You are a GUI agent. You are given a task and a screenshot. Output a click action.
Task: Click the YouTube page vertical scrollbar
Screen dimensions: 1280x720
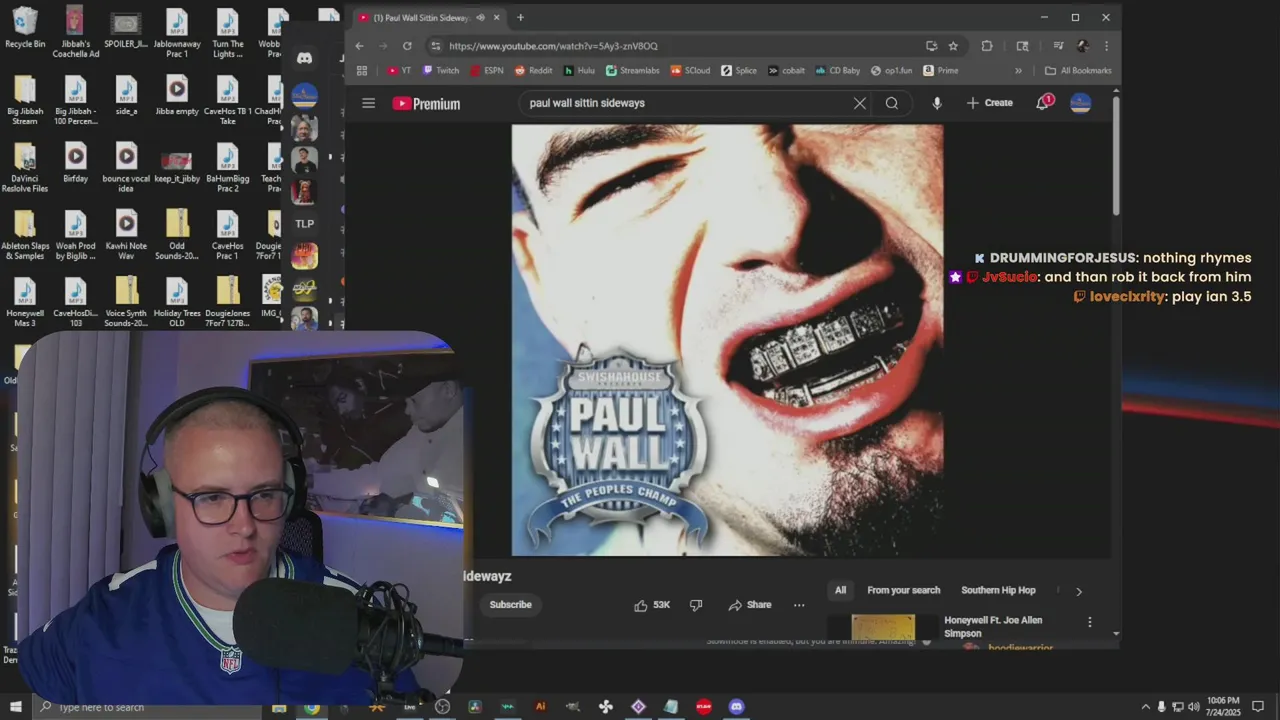pyautogui.click(x=1116, y=155)
